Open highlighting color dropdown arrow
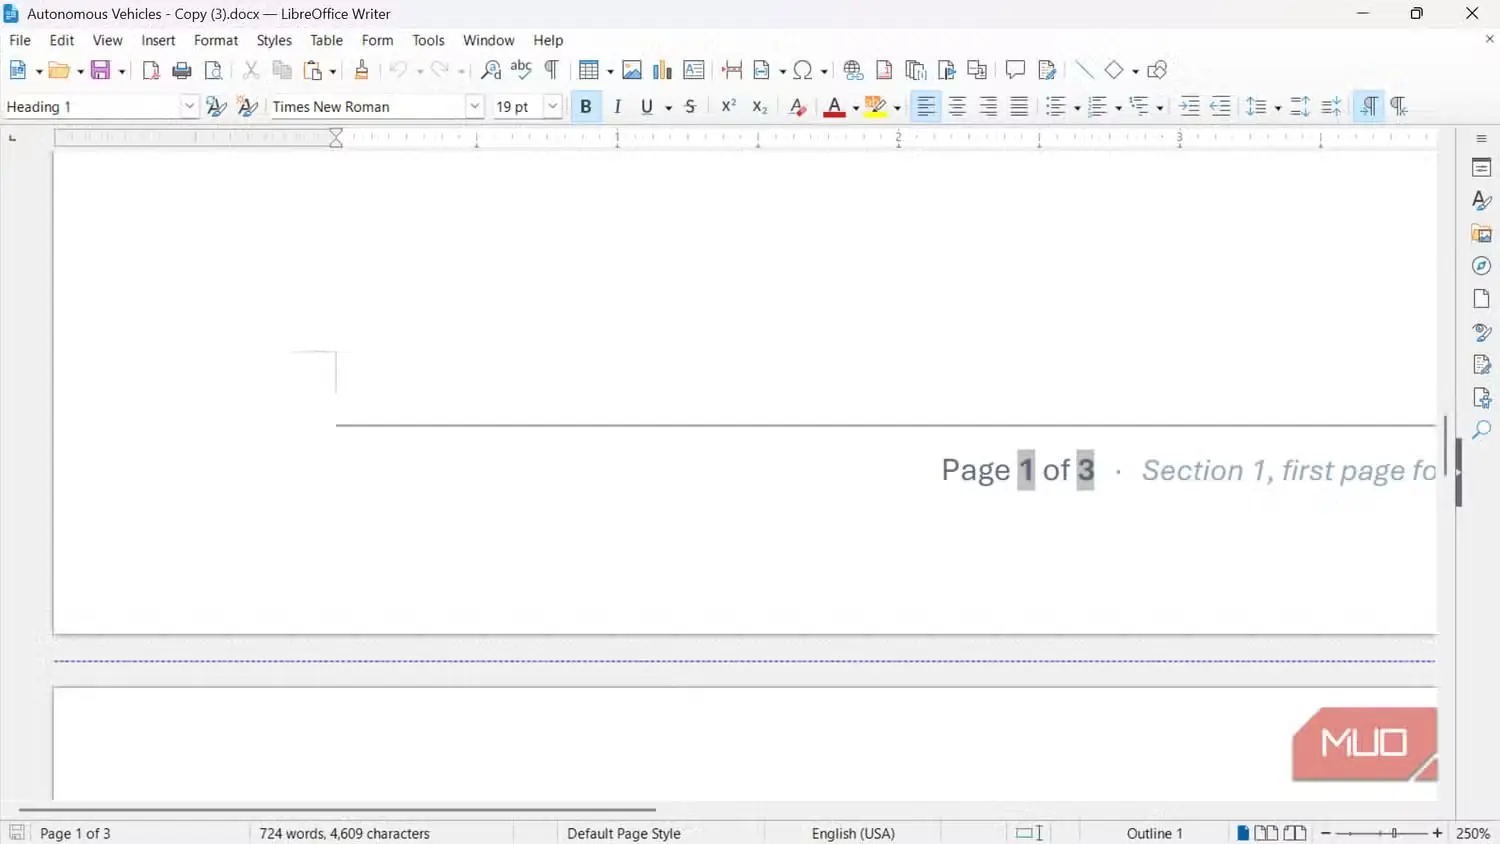1500x844 pixels. [897, 108]
